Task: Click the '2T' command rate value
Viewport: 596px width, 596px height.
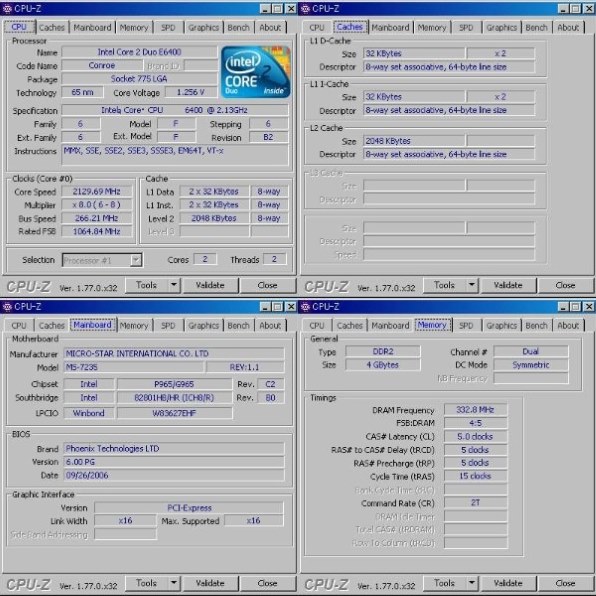Action: (475, 503)
